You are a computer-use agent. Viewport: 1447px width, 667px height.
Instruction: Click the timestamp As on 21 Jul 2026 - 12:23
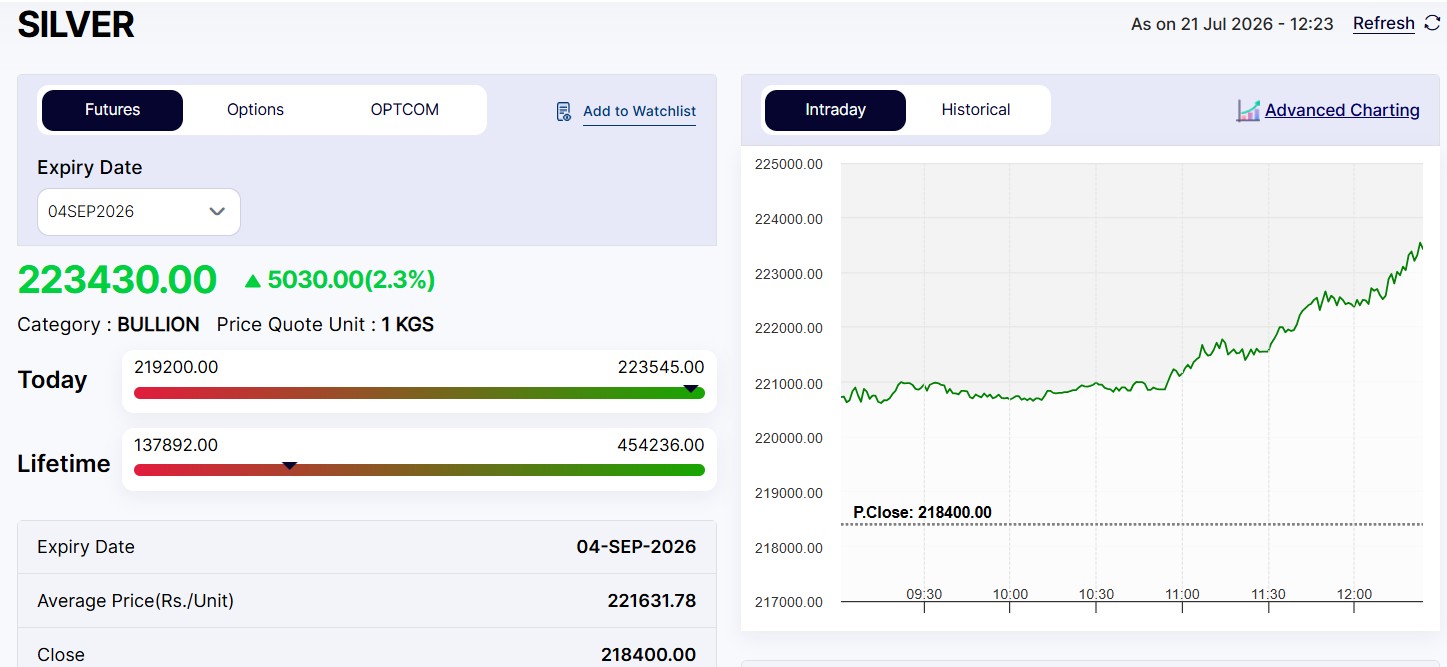pyautogui.click(x=1232, y=24)
